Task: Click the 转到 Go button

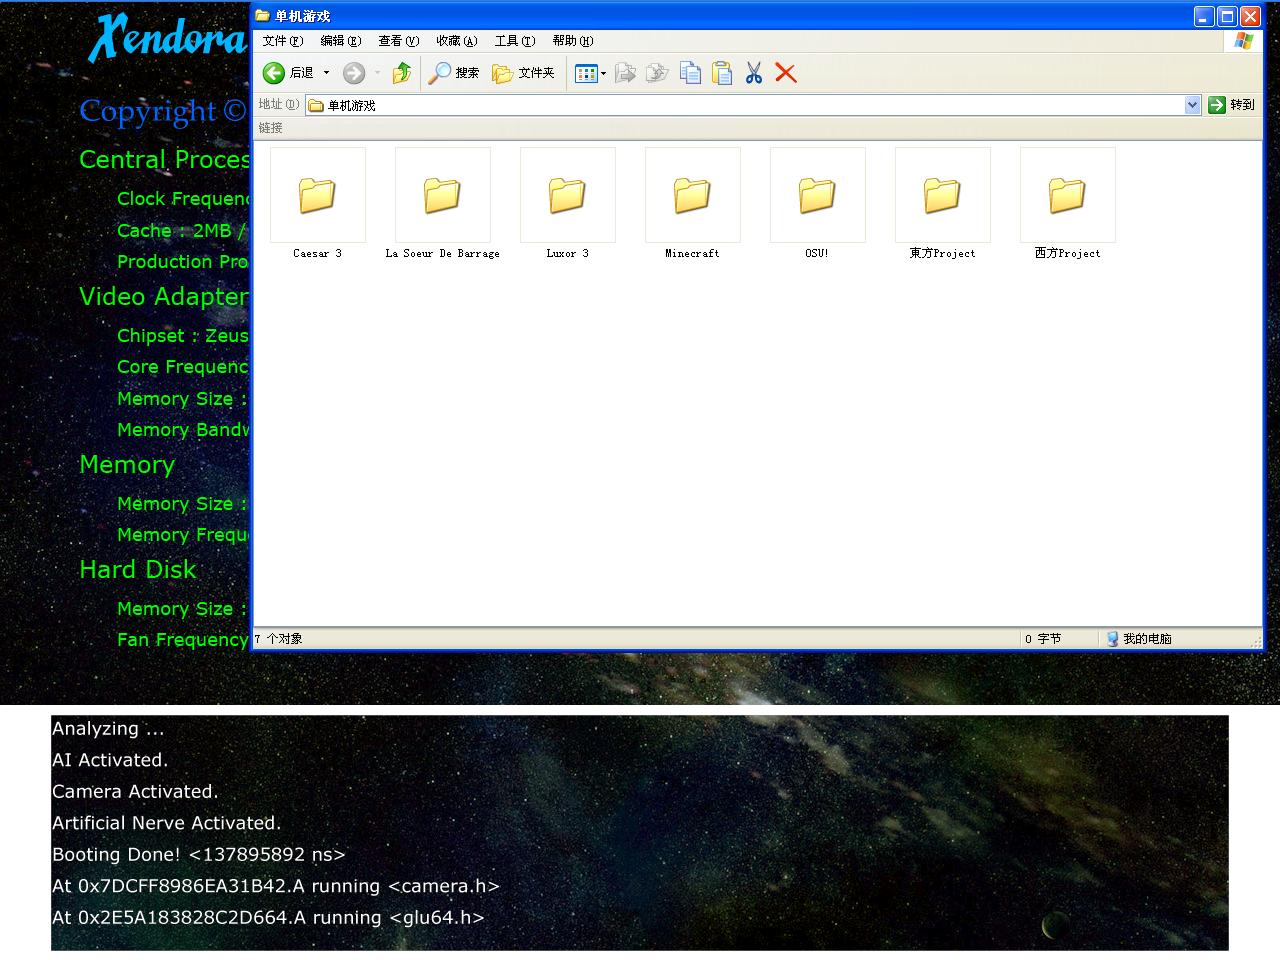Action: coord(1231,105)
